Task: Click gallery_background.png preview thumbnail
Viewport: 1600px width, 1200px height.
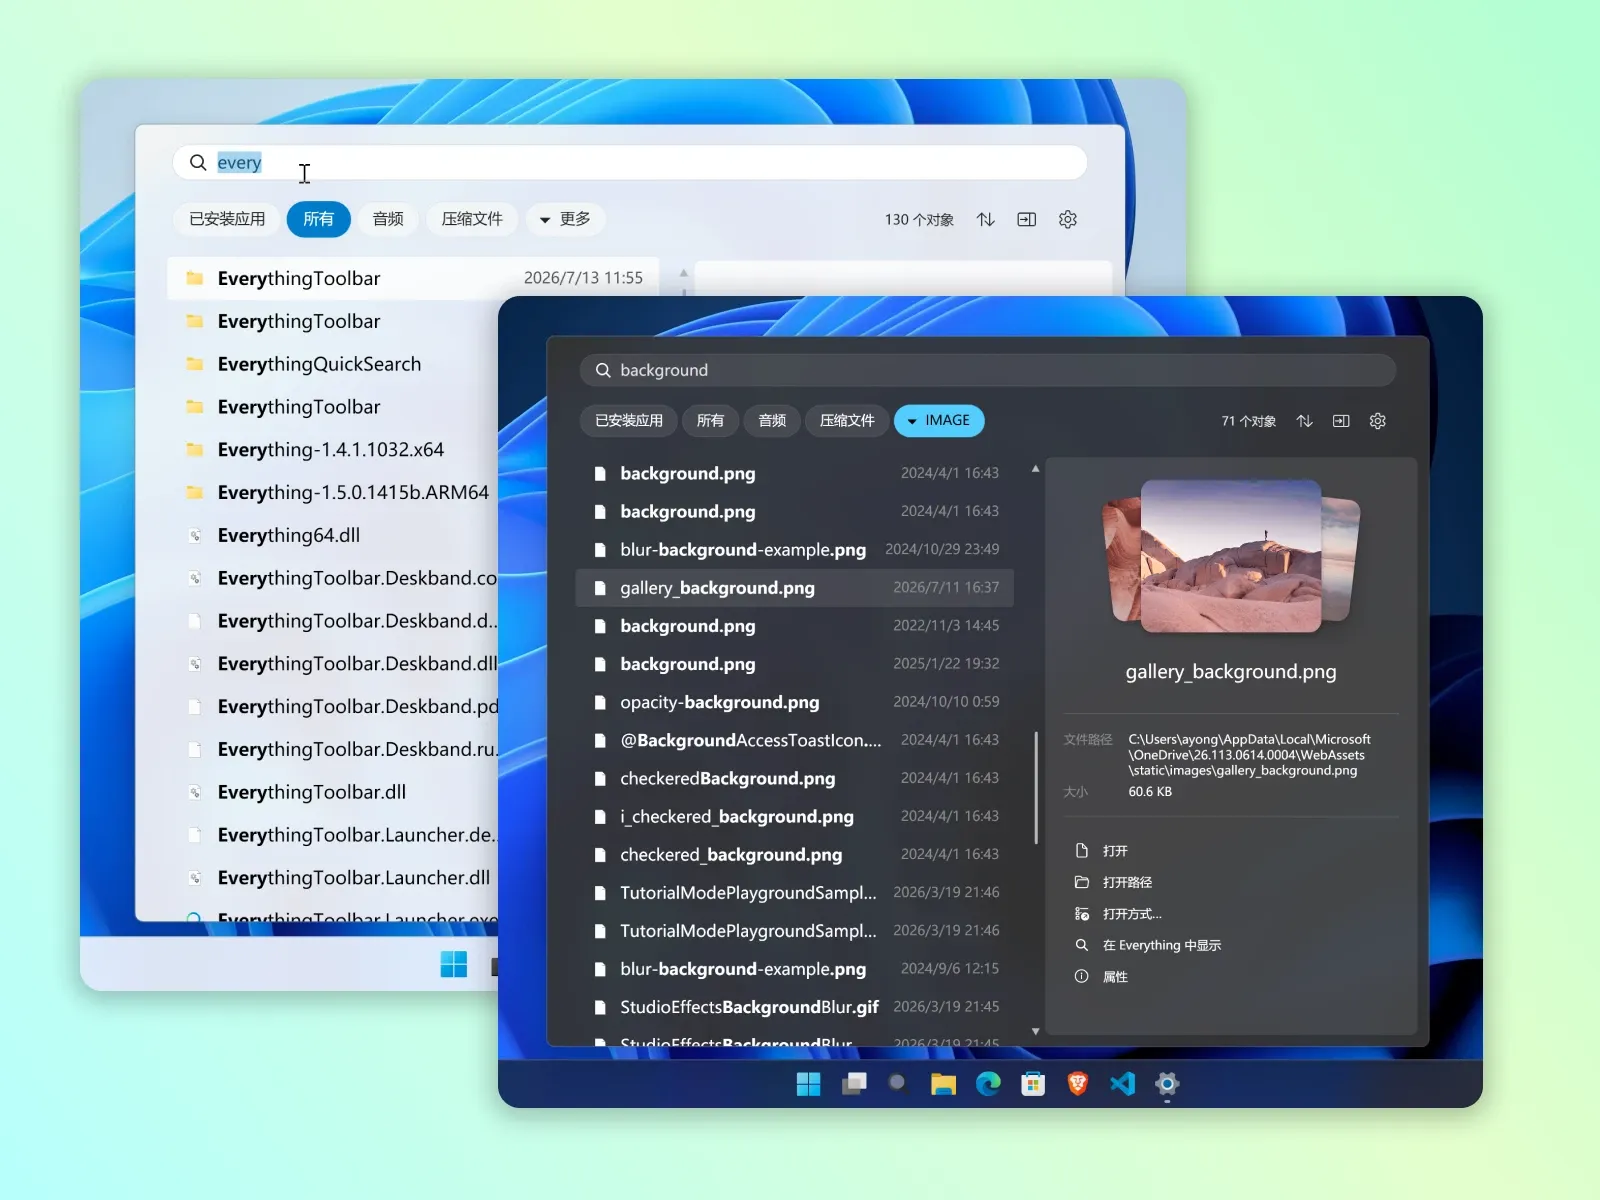Action: [1231, 556]
